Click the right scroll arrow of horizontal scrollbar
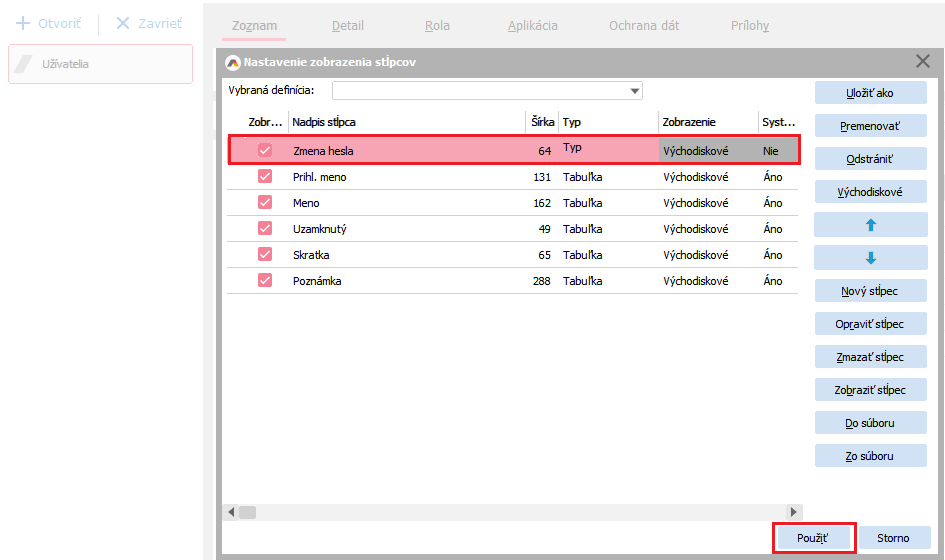The image size is (945, 560). 794,512
